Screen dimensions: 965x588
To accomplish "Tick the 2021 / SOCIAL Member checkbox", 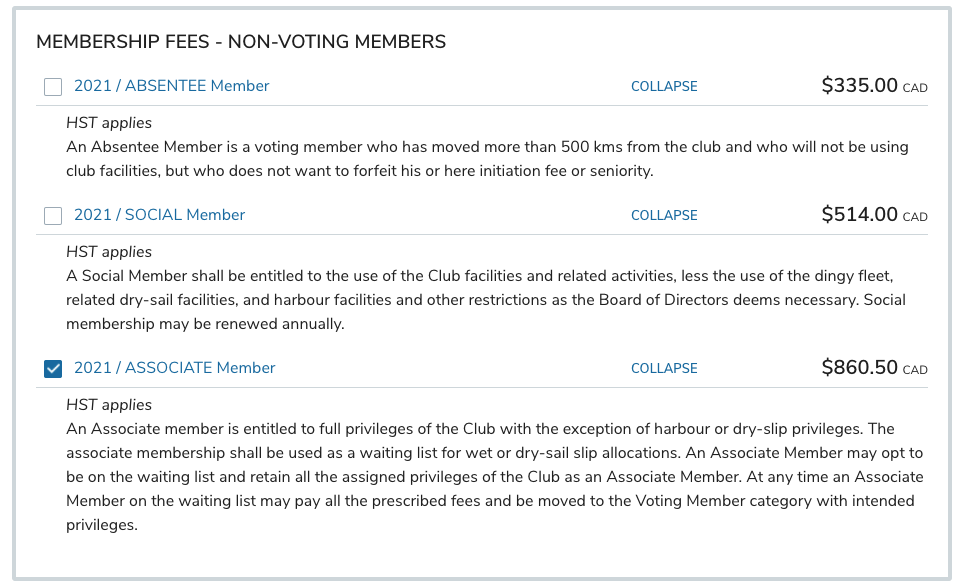I will coord(53,216).
